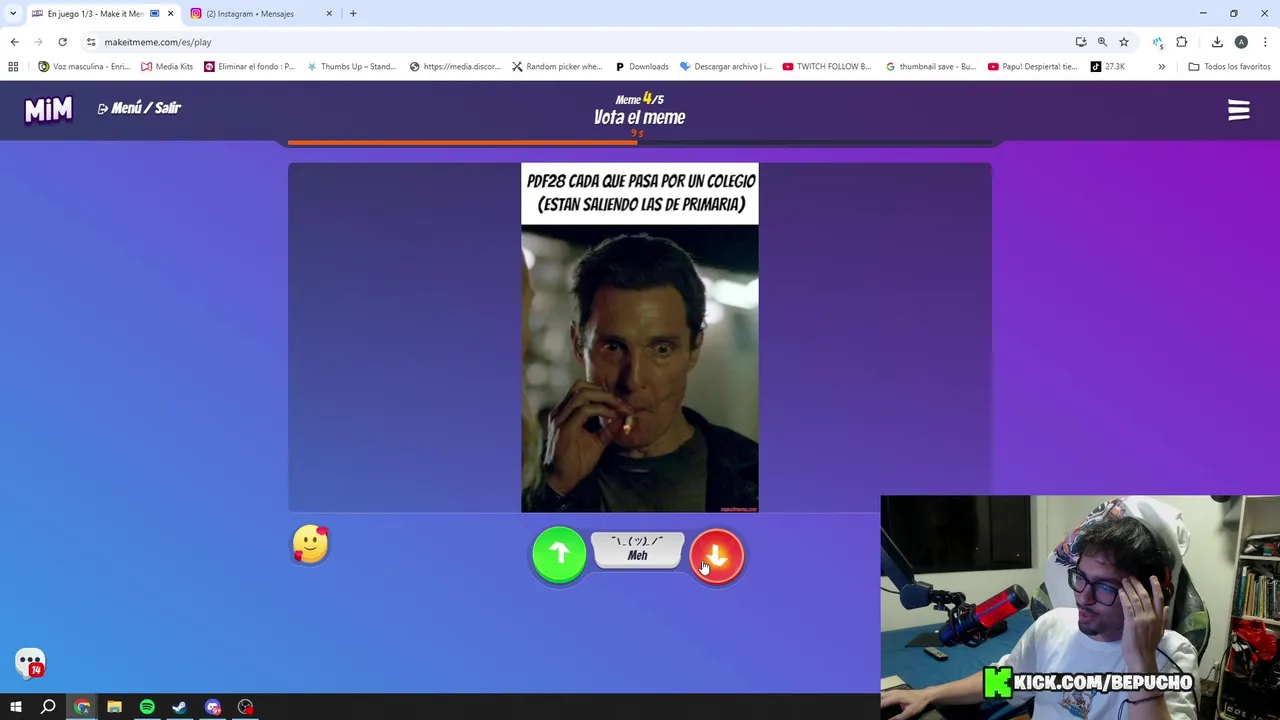The width and height of the screenshot is (1280, 720).
Task: Open the chat bubble with 14 notifications
Action: (30, 662)
